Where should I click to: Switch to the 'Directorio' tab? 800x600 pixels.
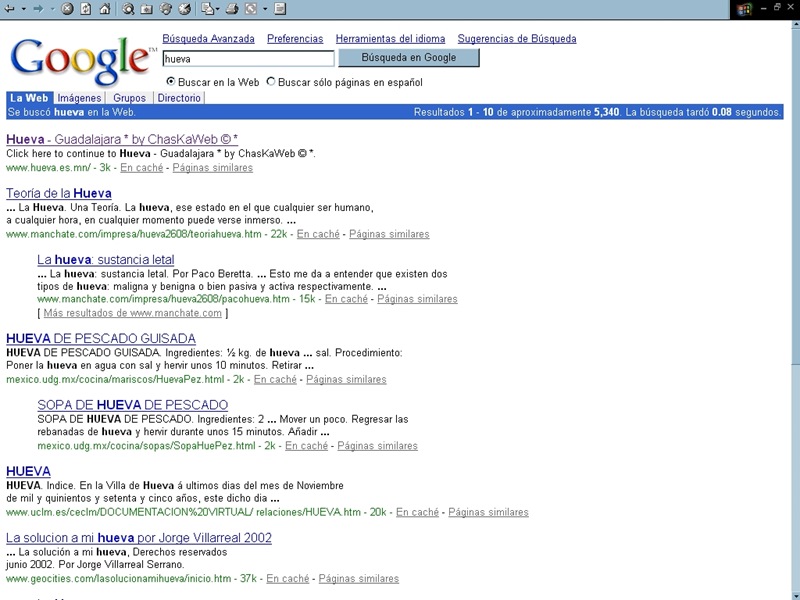pyautogui.click(x=179, y=98)
